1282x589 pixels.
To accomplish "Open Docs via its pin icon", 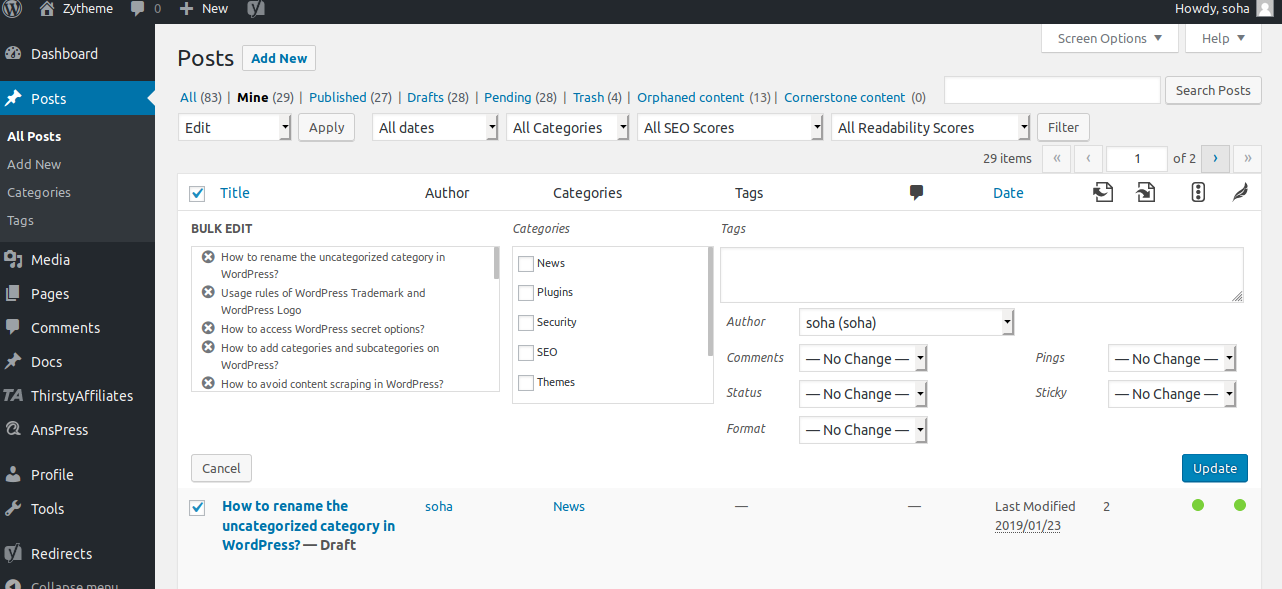I will [x=14, y=362].
